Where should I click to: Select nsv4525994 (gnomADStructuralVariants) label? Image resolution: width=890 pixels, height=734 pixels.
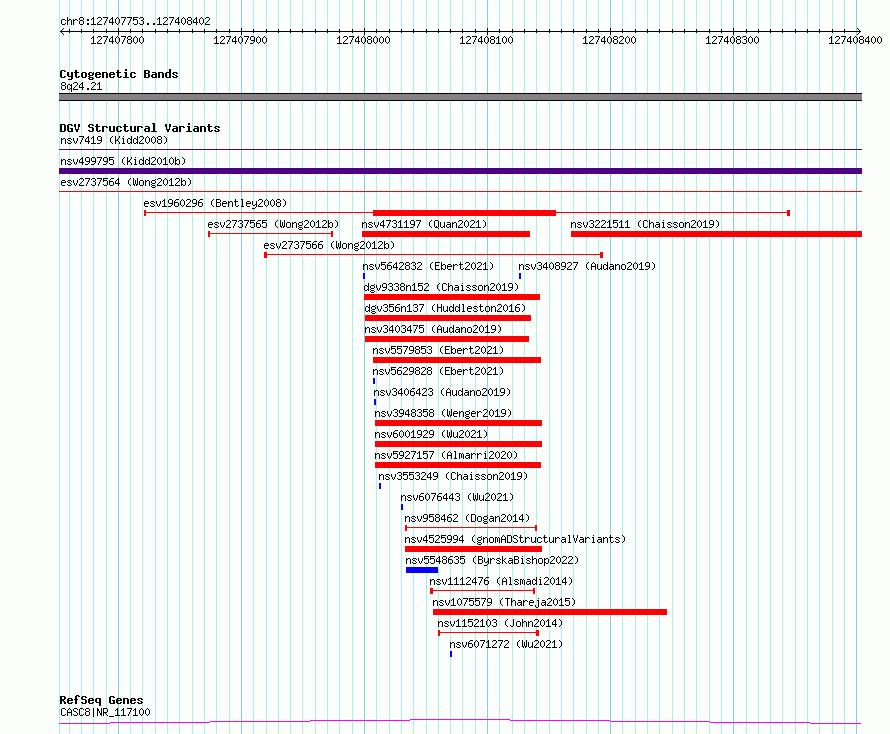pos(515,539)
